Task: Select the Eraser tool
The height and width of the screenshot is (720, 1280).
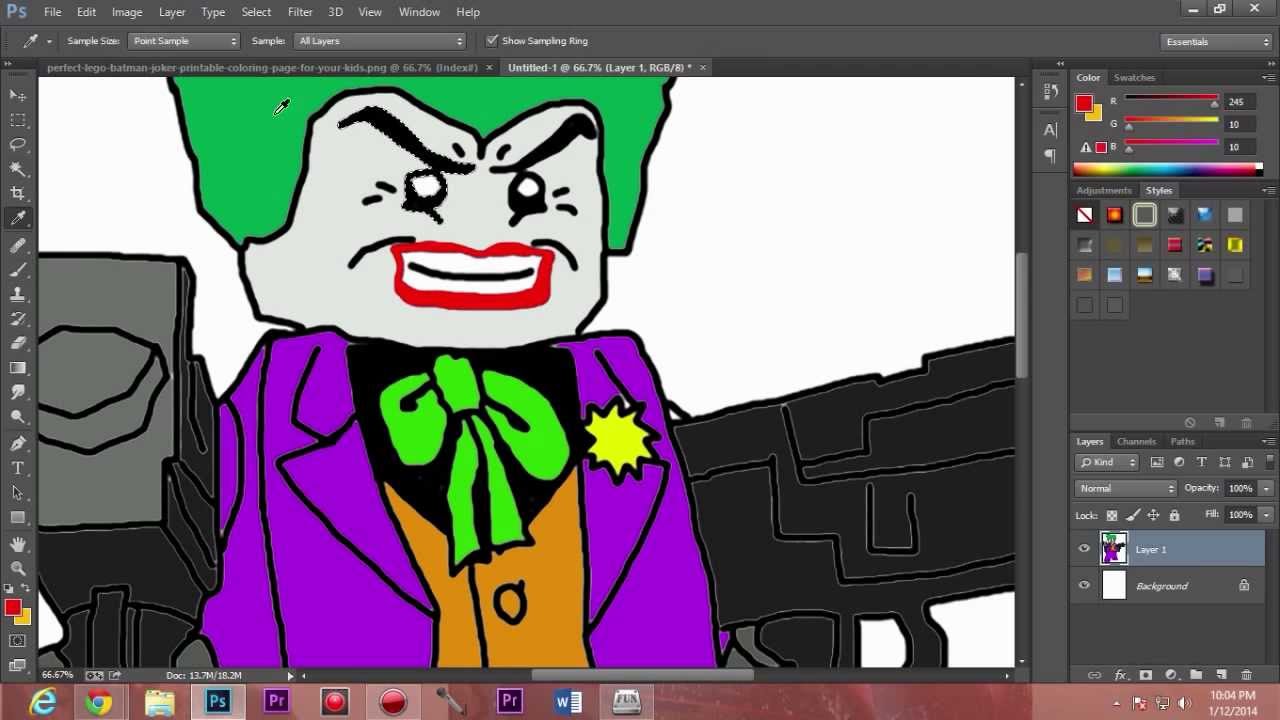Action: [18, 343]
